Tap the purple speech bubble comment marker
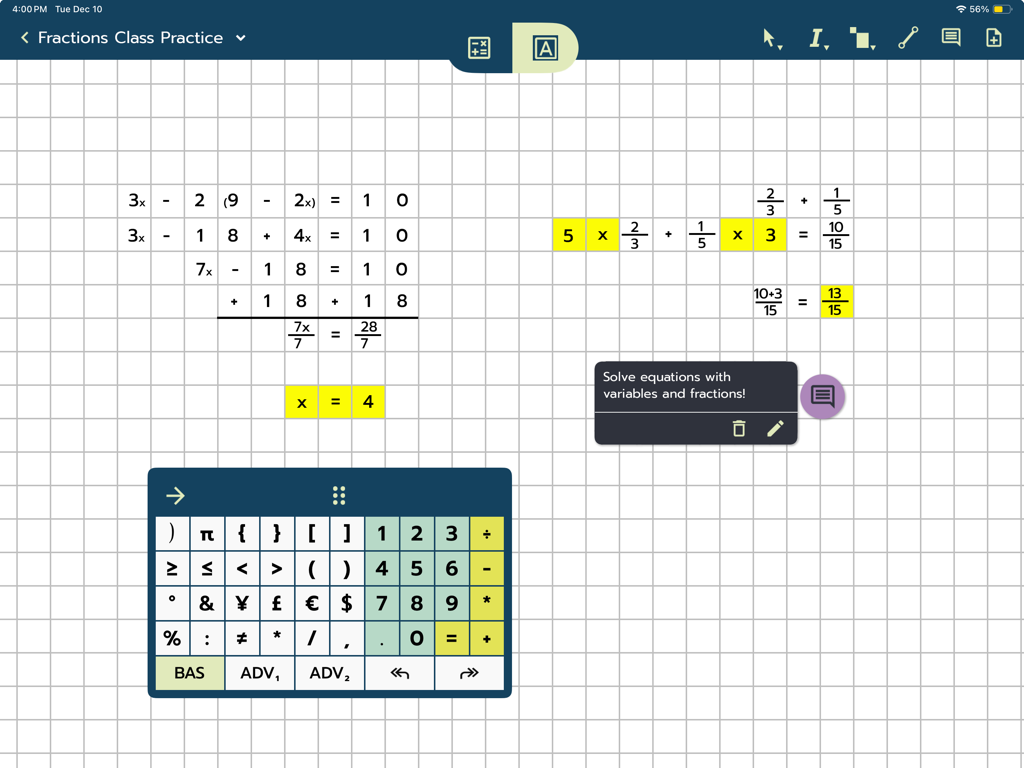The image size is (1024, 768). (x=822, y=396)
